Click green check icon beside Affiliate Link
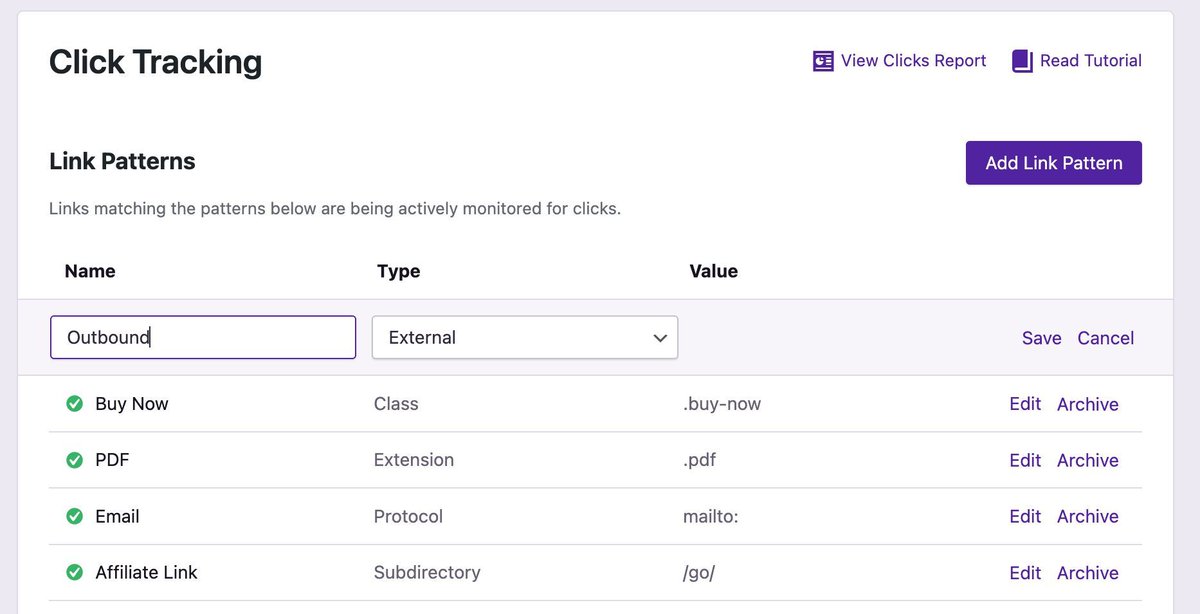This screenshot has height=614, width=1200. [74, 573]
